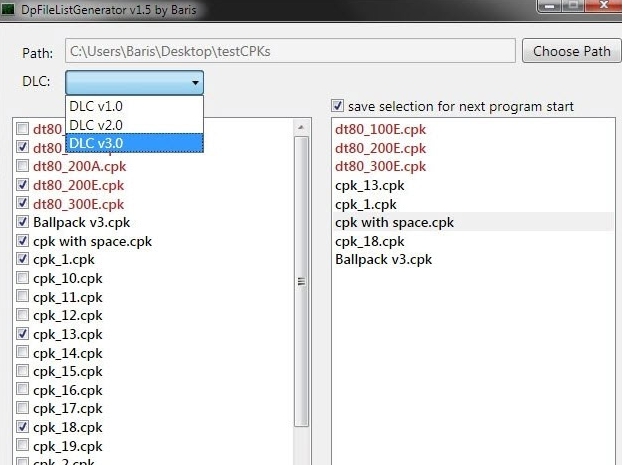The height and width of the screenshot is (465, 623).
Task: Toggle save selection for next program start
Action: [338, 106]
